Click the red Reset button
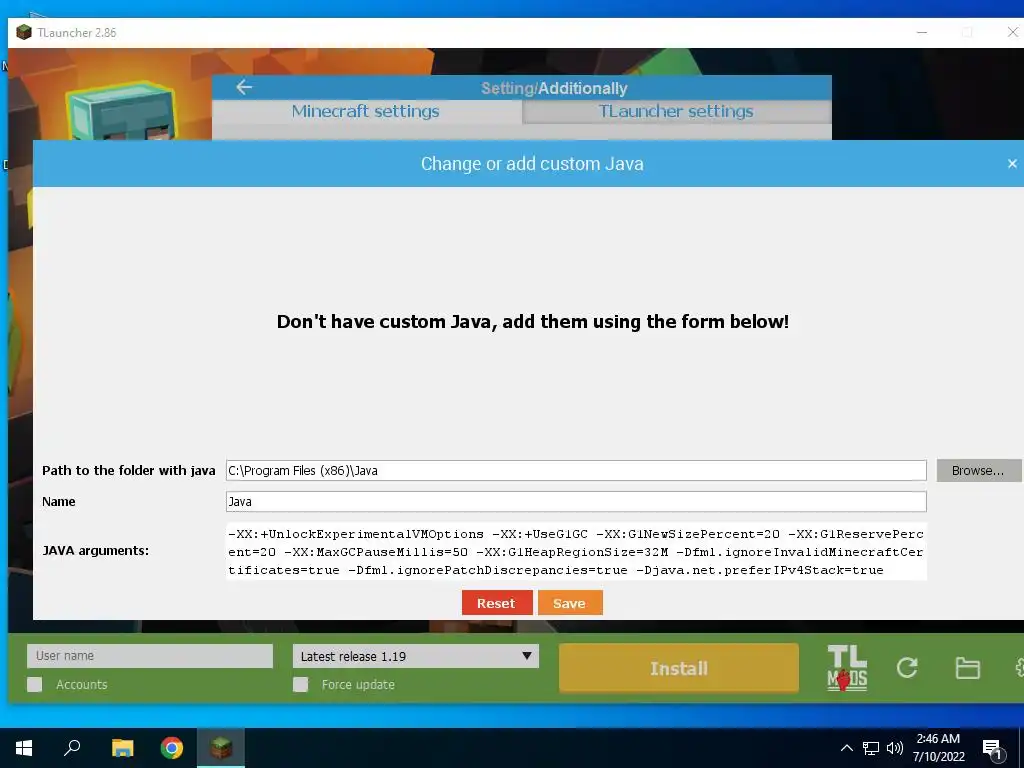1024x768 pixels. point(497,603)
